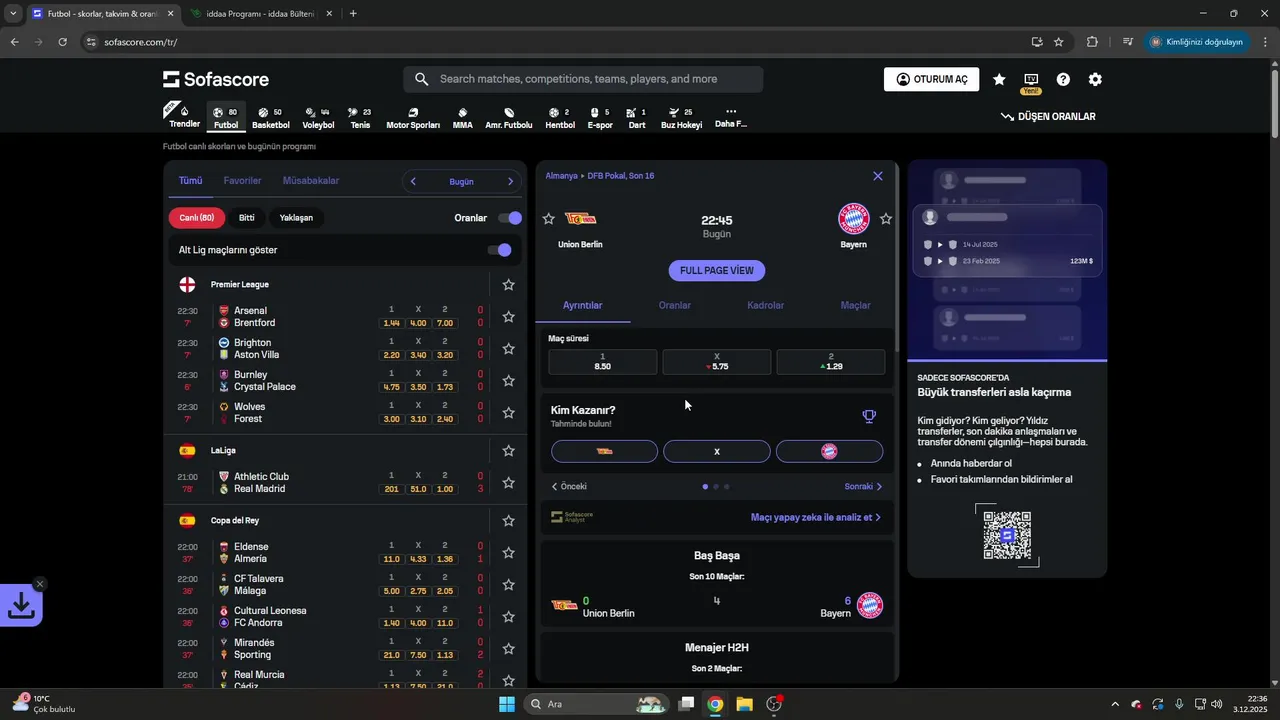This screenshot has width=1280, height=720.
Task: Open the E-spor category
Action: (x=600, y=118)
